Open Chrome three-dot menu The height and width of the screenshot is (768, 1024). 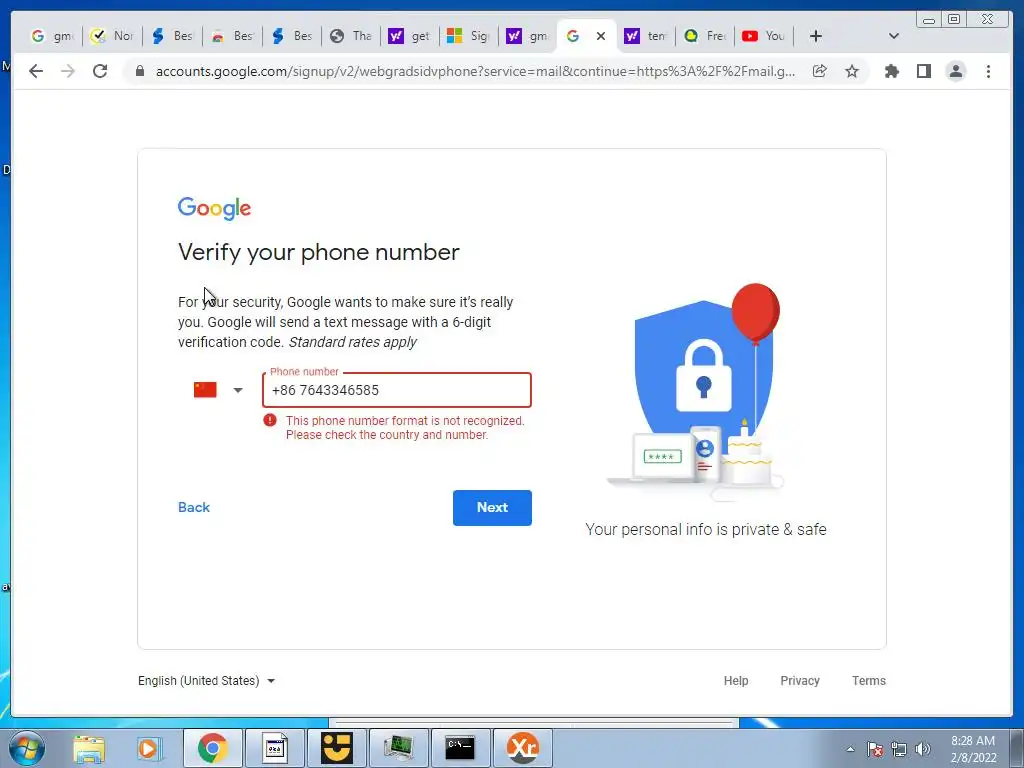tap(988, 71)
